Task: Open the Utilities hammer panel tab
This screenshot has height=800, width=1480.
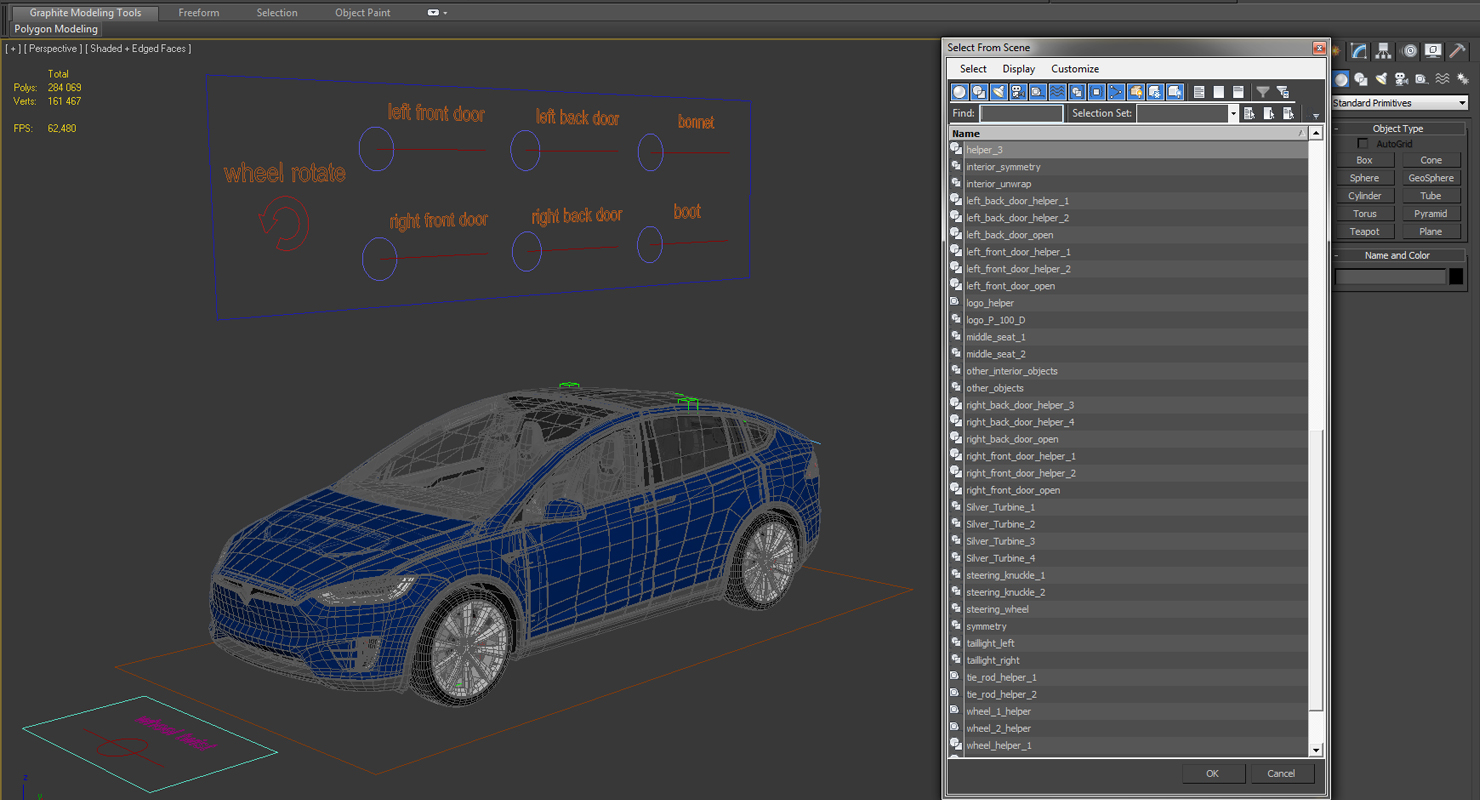Action: pos(1457,51)
